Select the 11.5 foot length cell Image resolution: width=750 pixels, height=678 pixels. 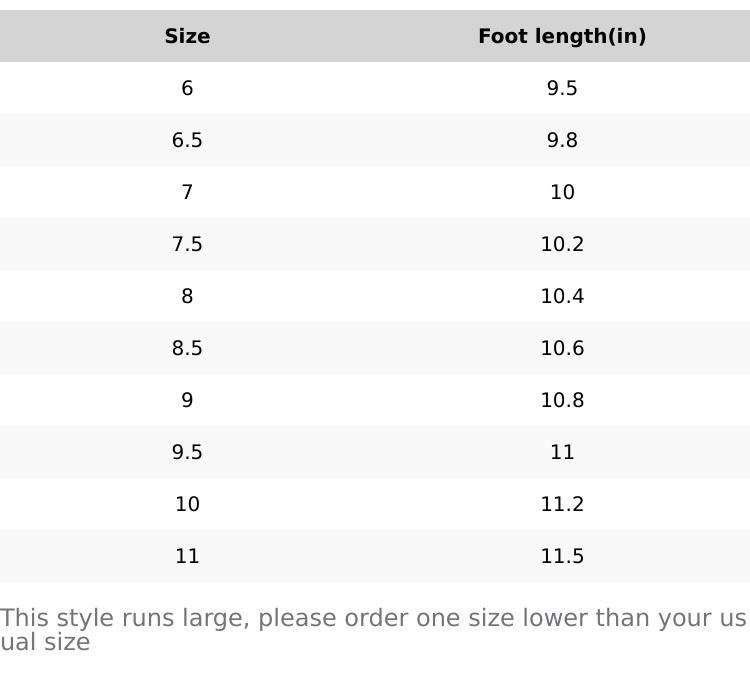coord(562,557)
